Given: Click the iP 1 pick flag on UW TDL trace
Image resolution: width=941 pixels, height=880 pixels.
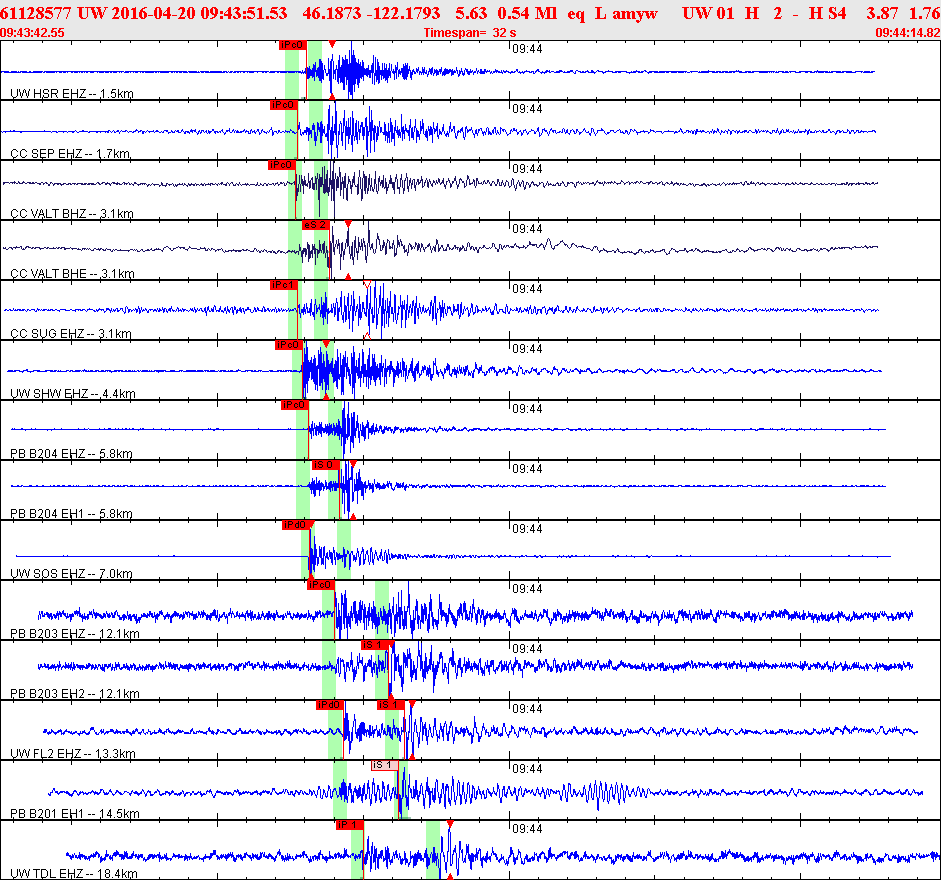Looking at the screenshot, I should click(349, 825).
